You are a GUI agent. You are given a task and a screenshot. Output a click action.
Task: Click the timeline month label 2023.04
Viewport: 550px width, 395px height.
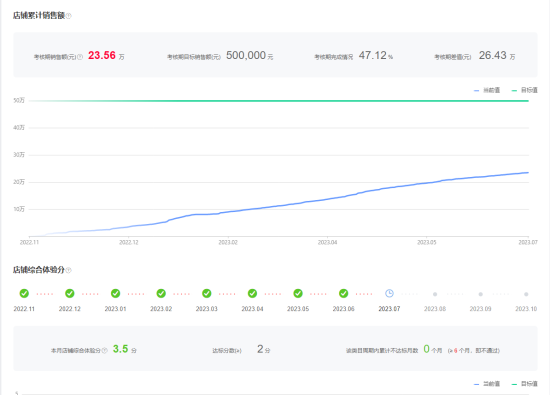pyautogui.click(x=252, y=309)
